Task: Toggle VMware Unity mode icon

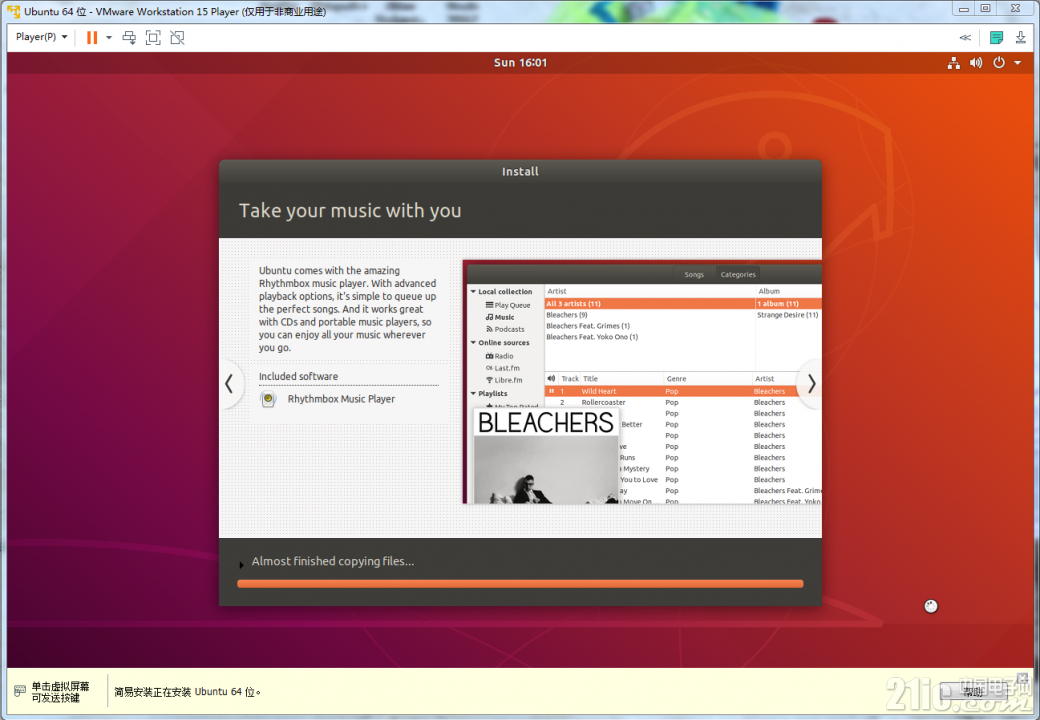Action: click(177, 38)
